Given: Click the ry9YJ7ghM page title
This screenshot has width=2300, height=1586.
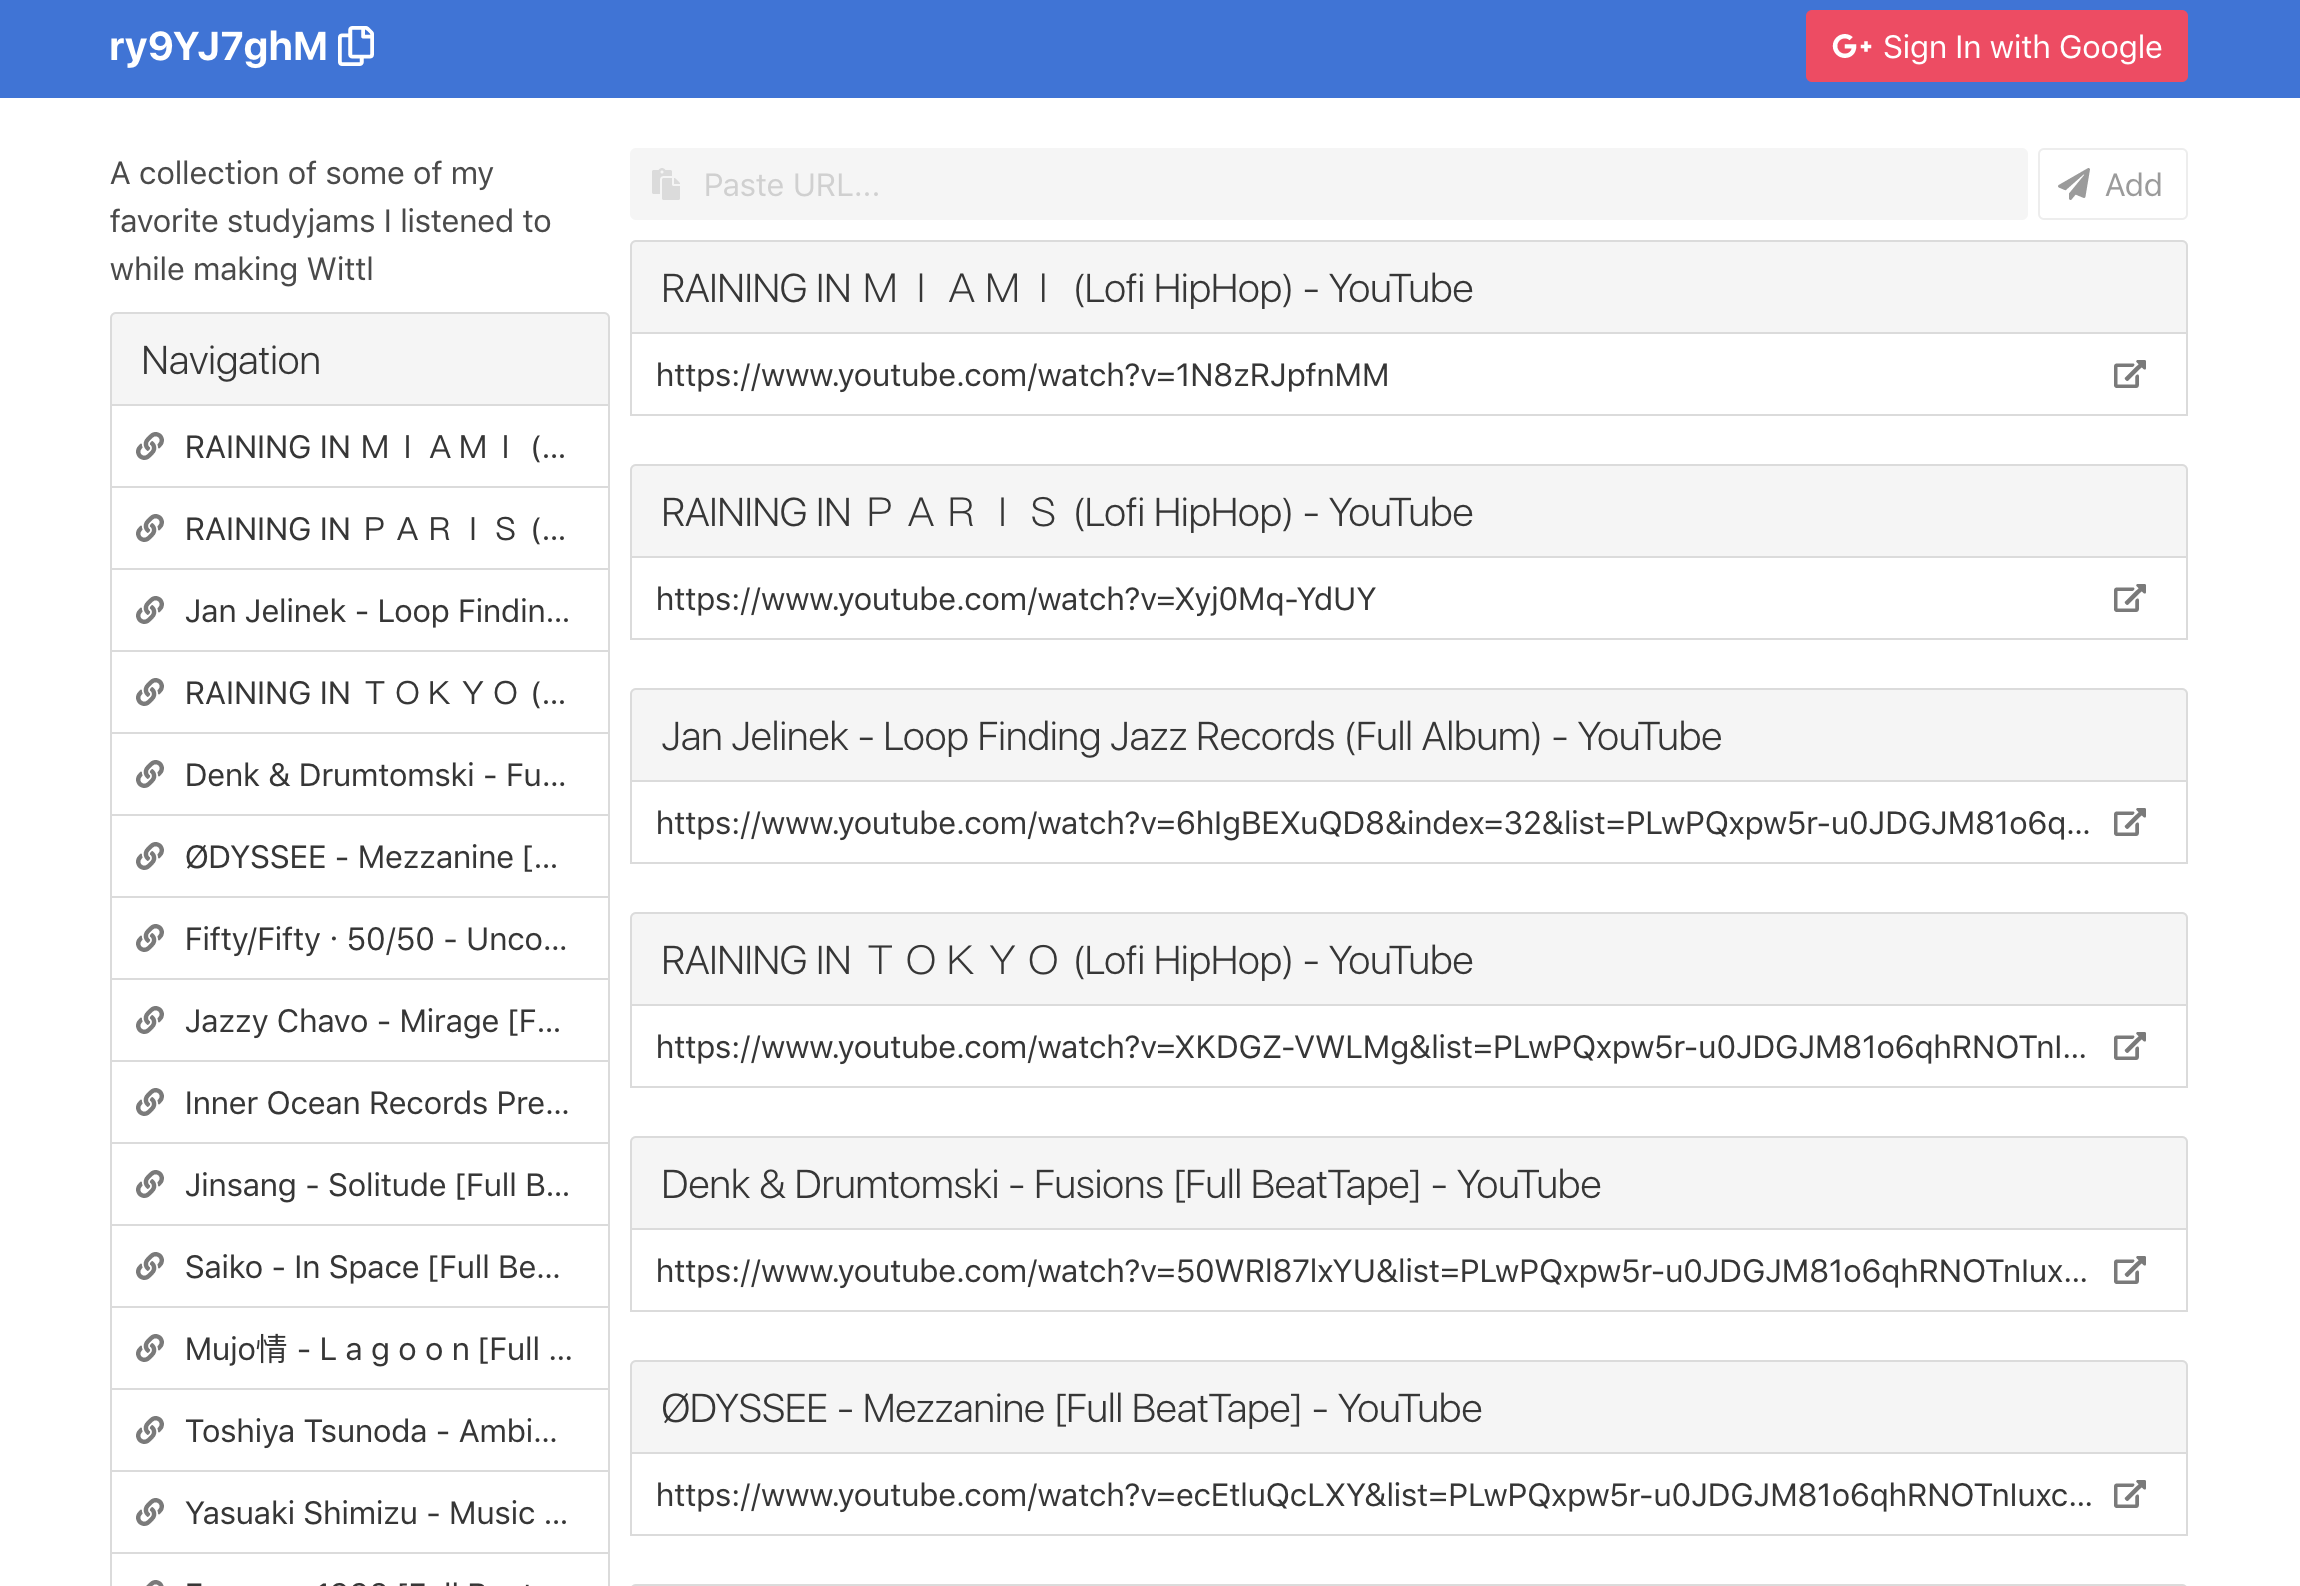Looking at the screenshot, I should (x=218, y=46).
